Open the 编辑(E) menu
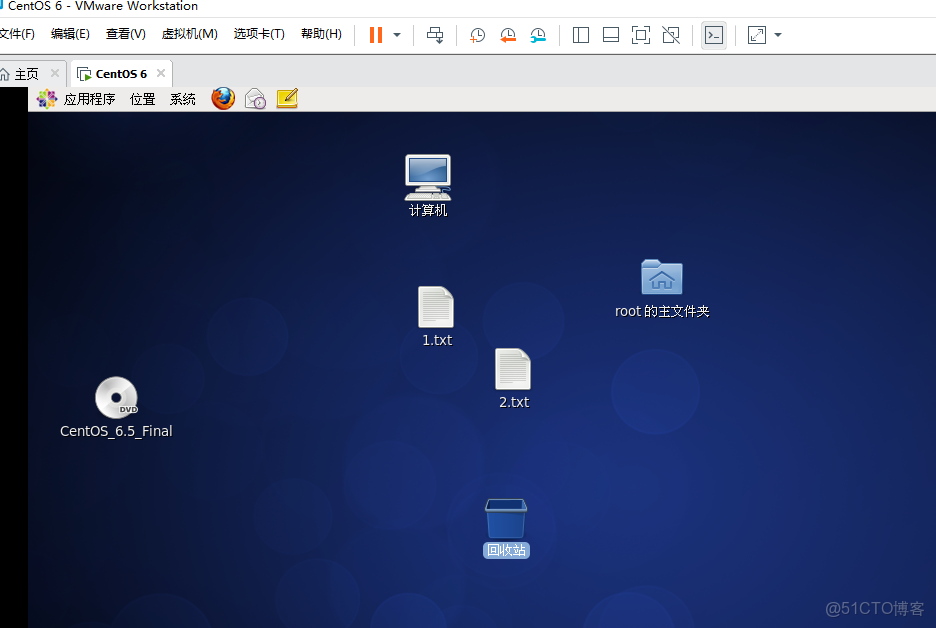 point(70,34)
